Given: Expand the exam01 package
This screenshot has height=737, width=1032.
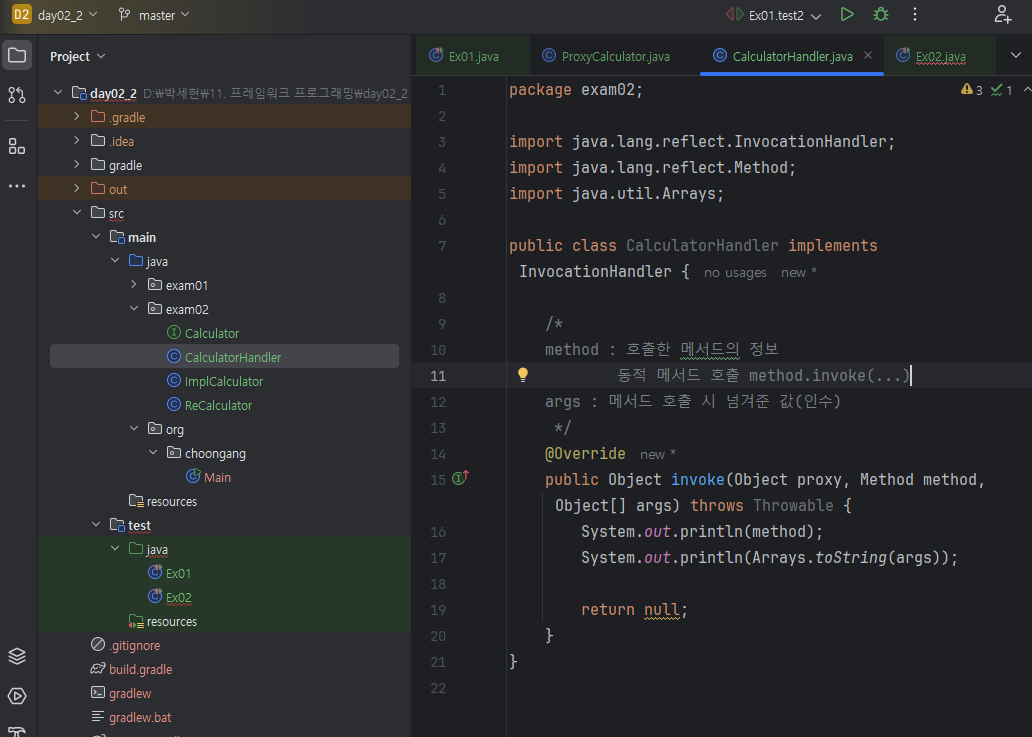Looking at the screenshot, I should (134, 284).
